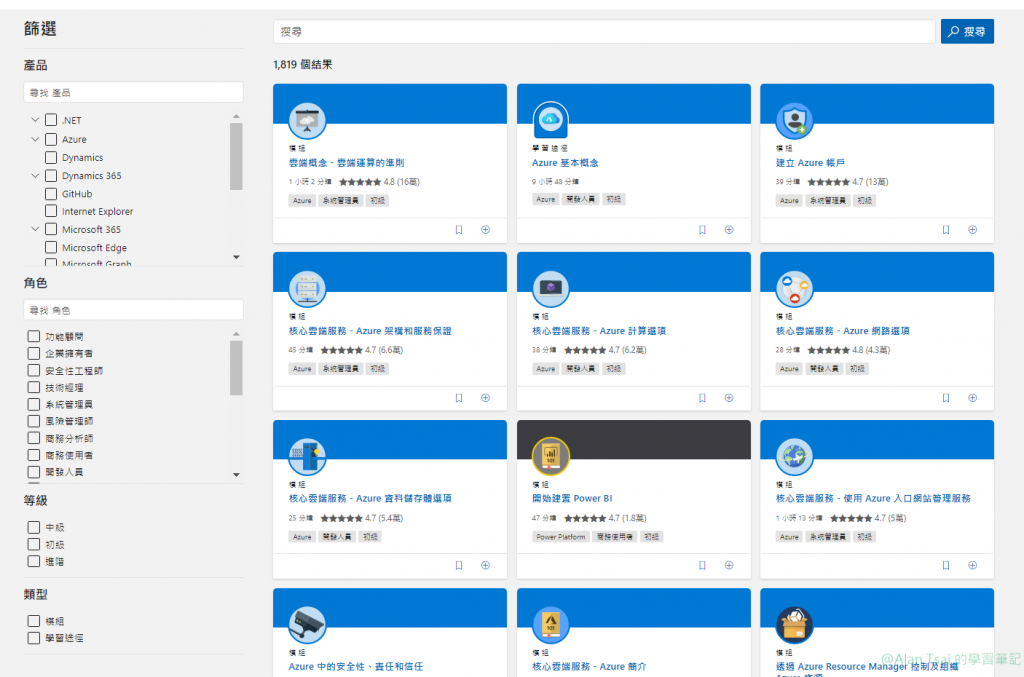Expand the Dynamics 365 product tree
The width and height of the screenshot is (1024, 677).
pyautogui.click(x=35, y=176)
